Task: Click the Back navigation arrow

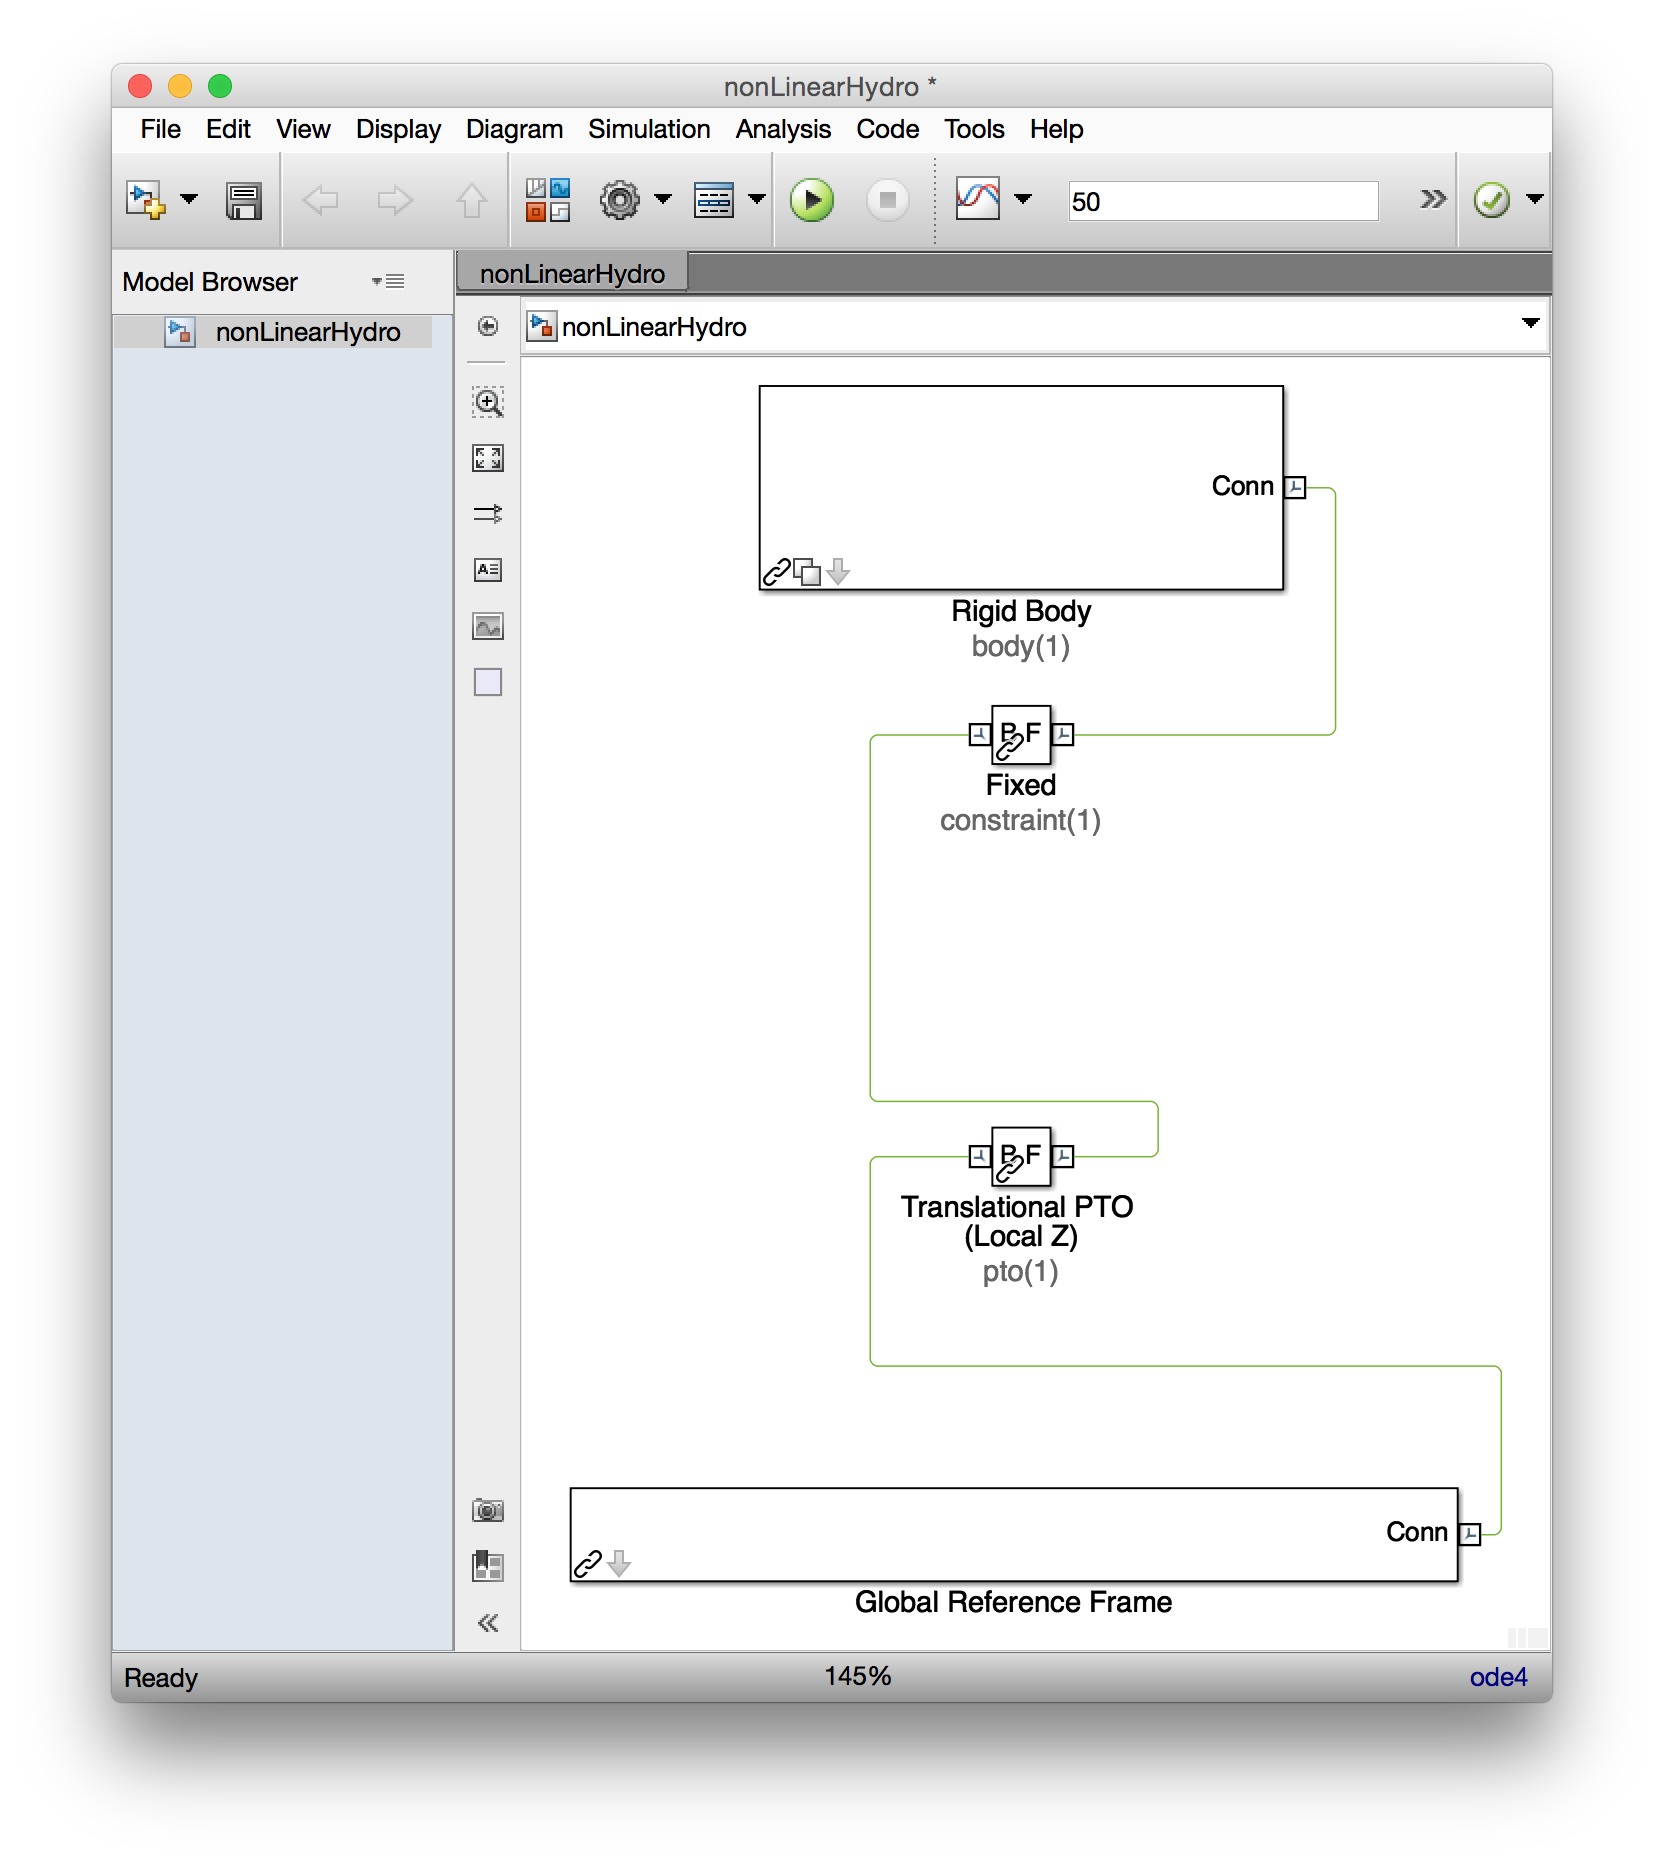Action: [x=320, y=200]
